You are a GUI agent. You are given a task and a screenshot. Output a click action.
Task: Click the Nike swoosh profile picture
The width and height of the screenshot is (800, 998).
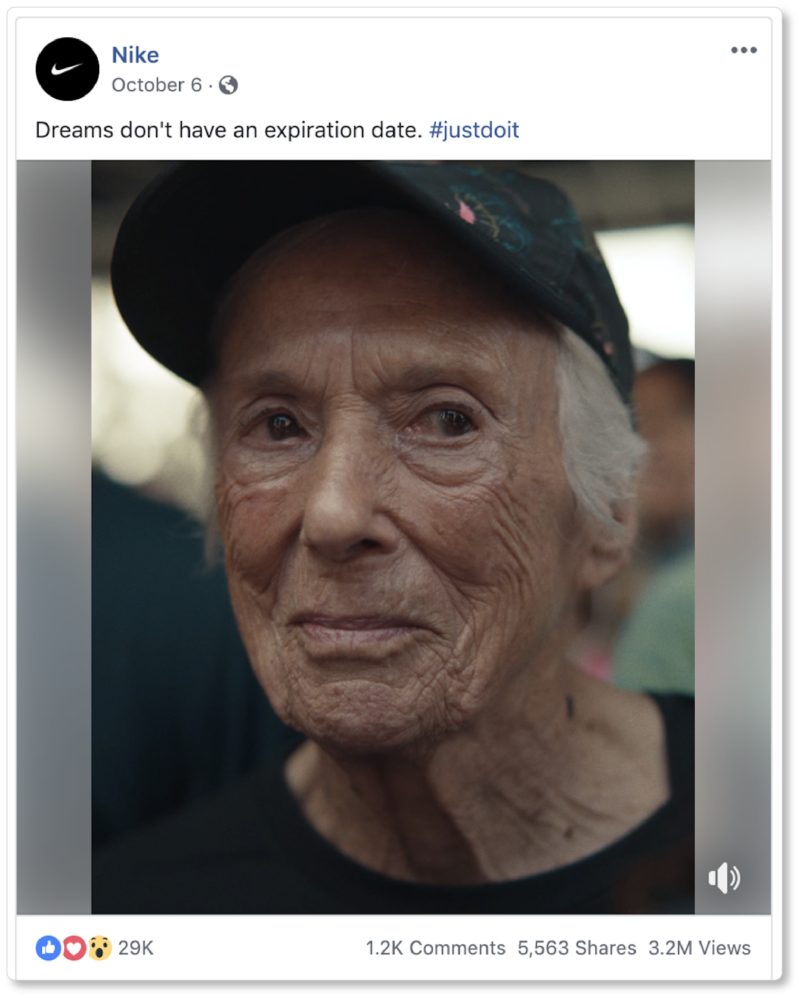[x=67, y=69]
